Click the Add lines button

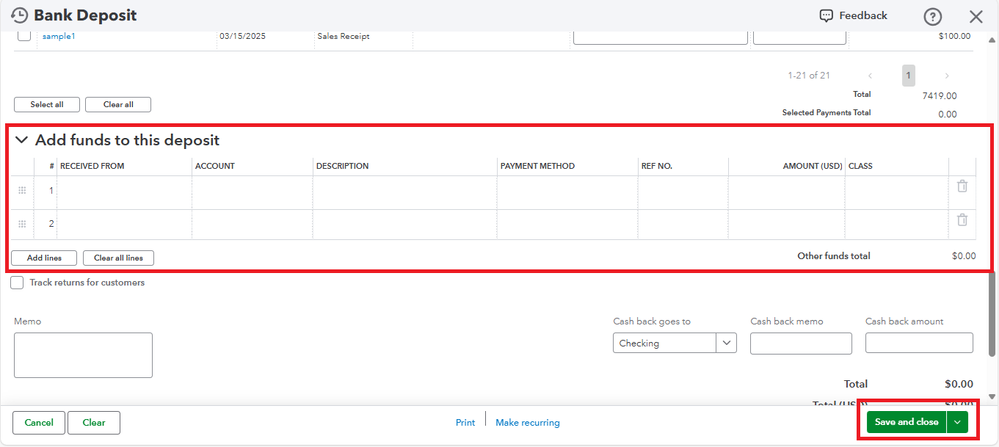pos(44,258)
